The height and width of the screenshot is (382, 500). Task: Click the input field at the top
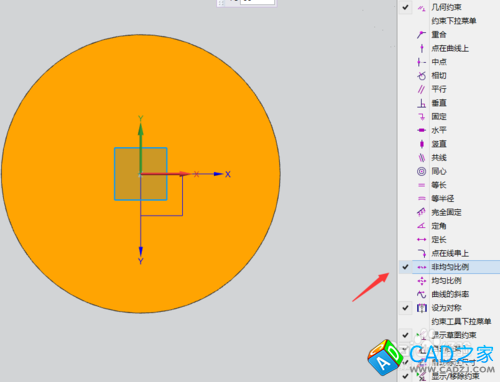[257, 2]
